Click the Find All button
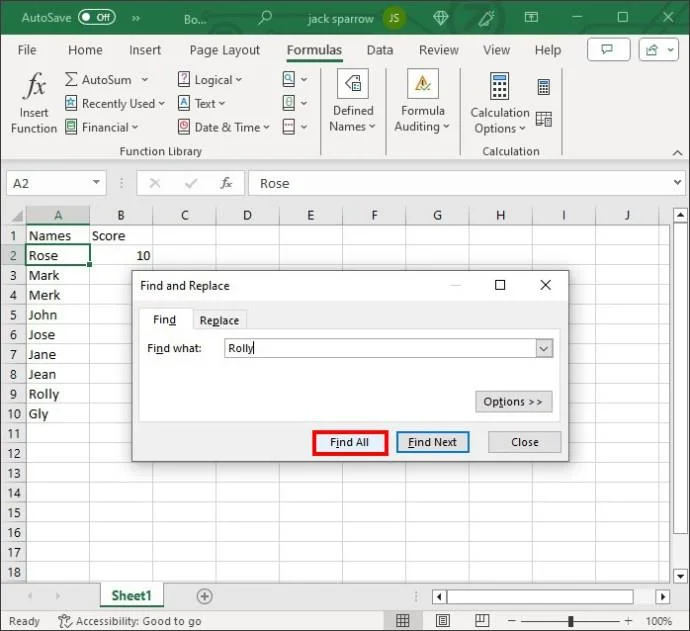Image resolution: width=690 pixels, height=631 pixels. [x=349, y=442]
